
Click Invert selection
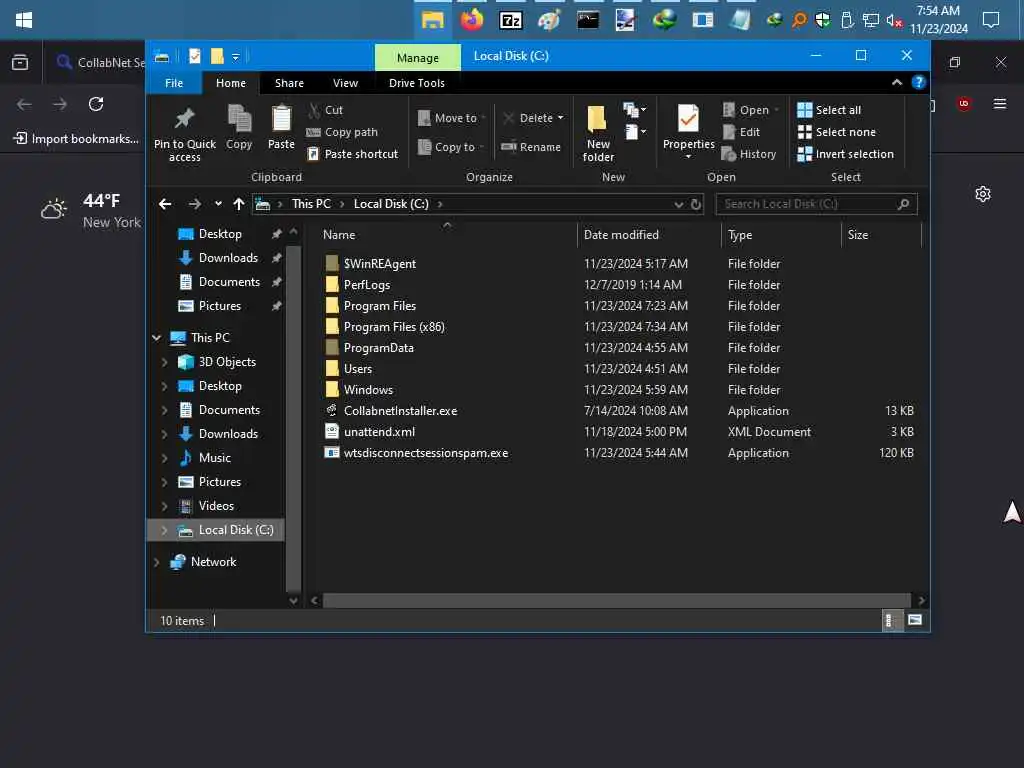coord(845,153)
